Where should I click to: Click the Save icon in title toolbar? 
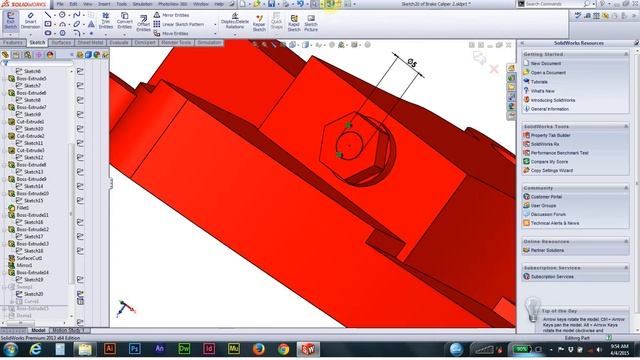click(x=271, y=4)
